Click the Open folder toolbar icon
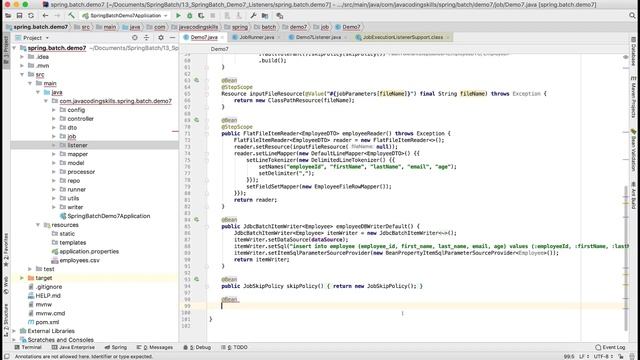Image resolution: width=640 pixels, height=360 pixels. (x=8, y=16)
